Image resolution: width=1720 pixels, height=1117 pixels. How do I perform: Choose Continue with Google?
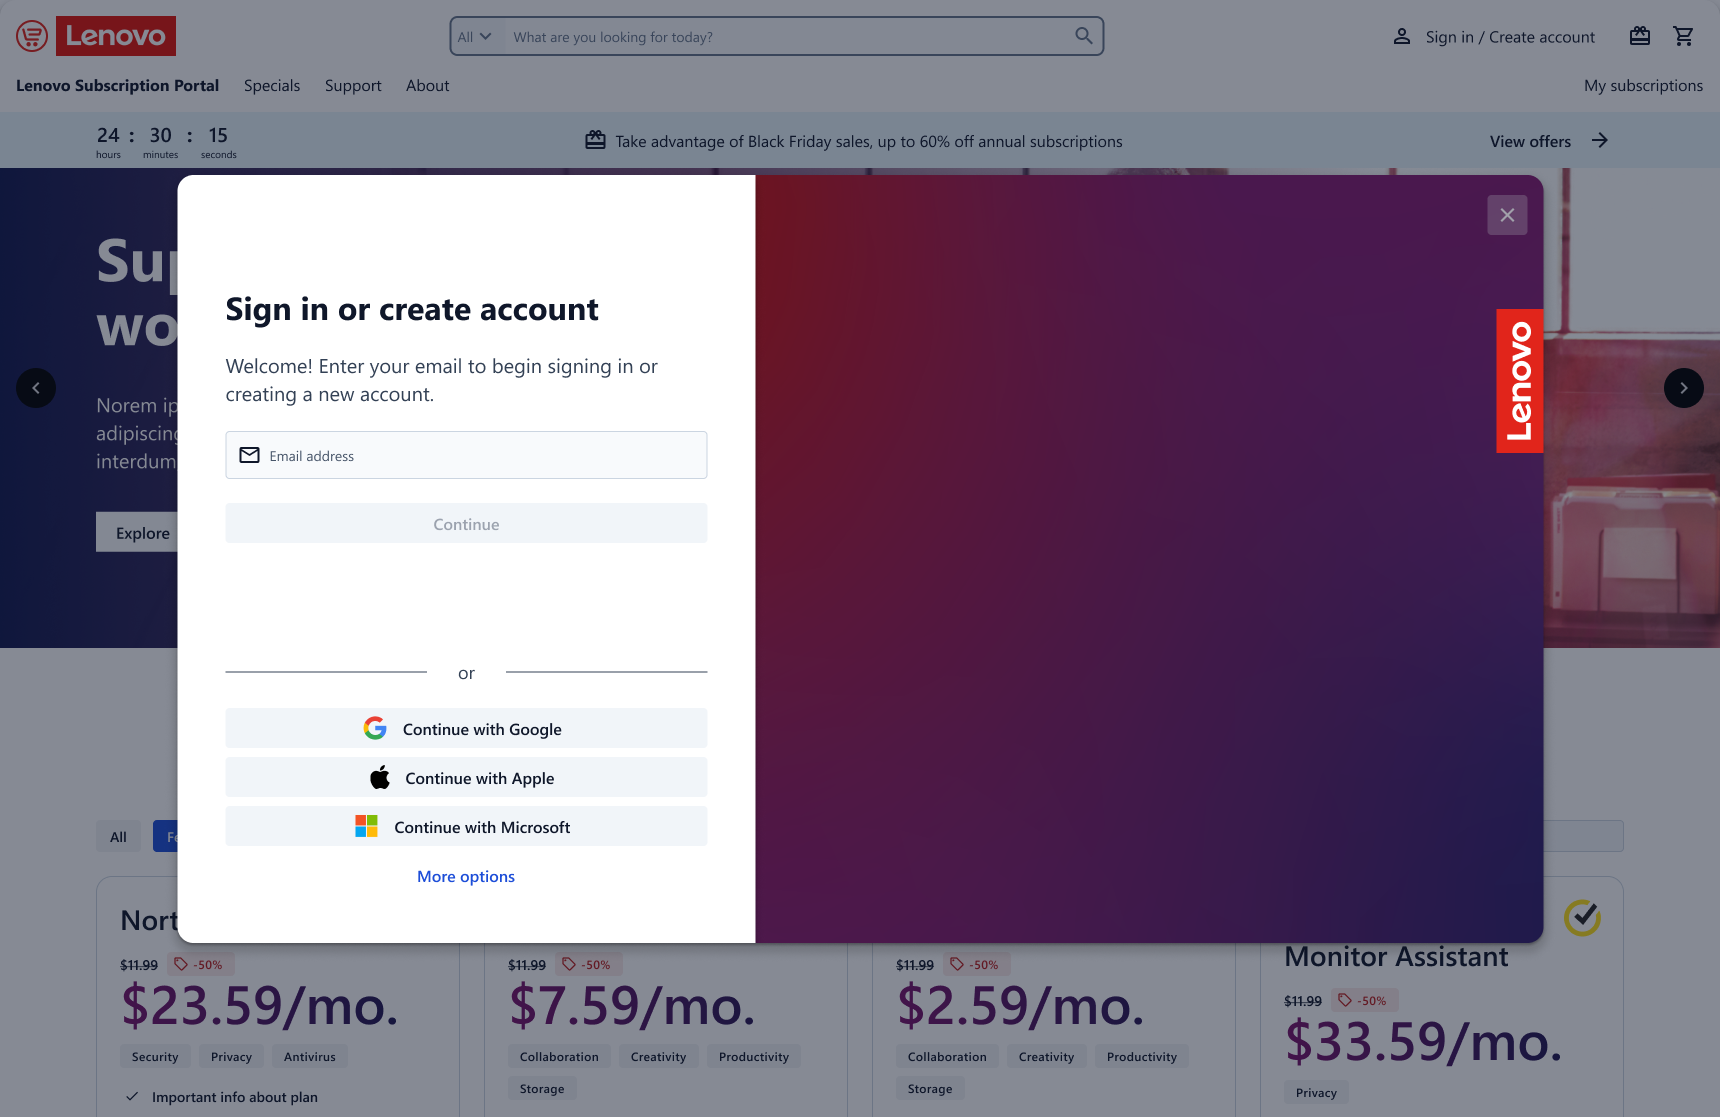coord(466,728)
